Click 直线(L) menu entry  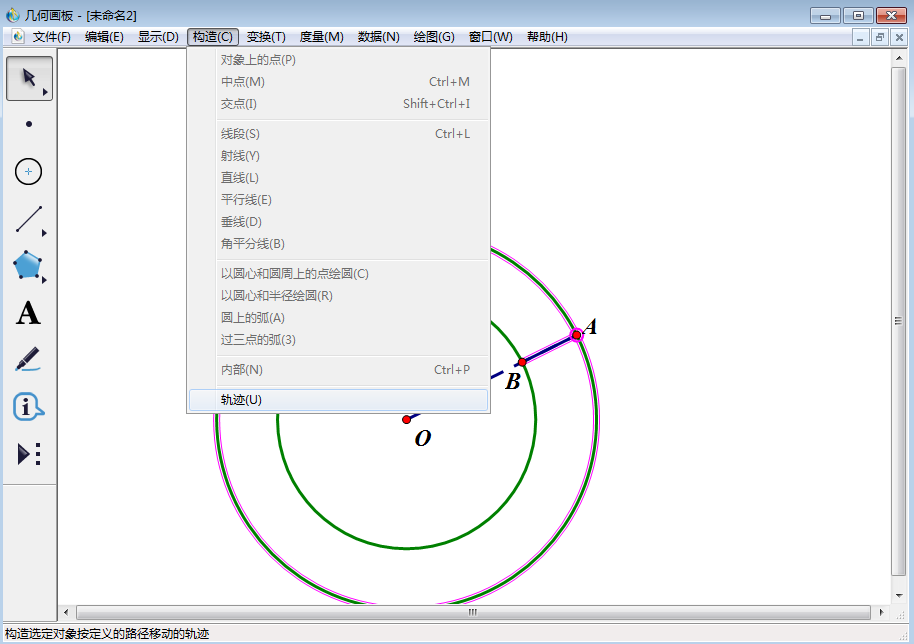click(338, 178)
